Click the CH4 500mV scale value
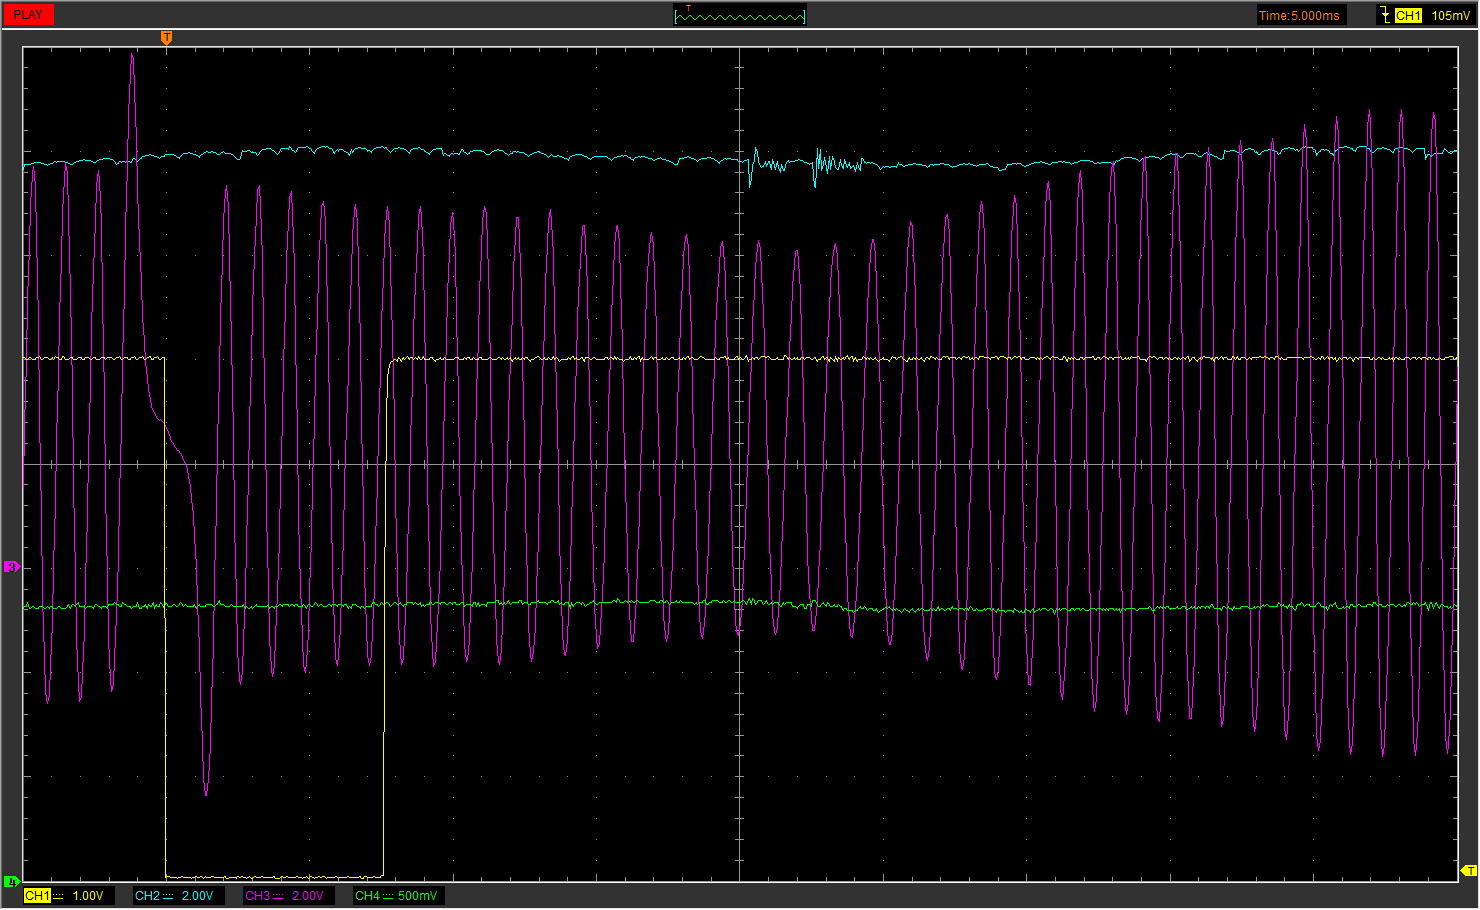Screen dimensions: 1480x910 (417, 896)
